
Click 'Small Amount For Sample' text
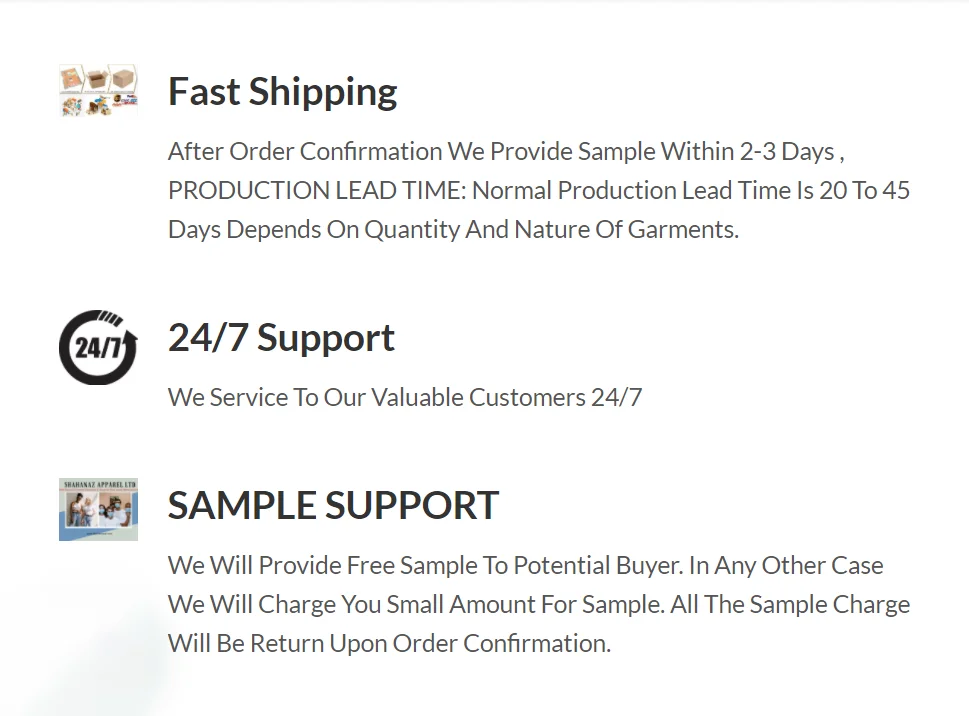(x=525, y=605)
